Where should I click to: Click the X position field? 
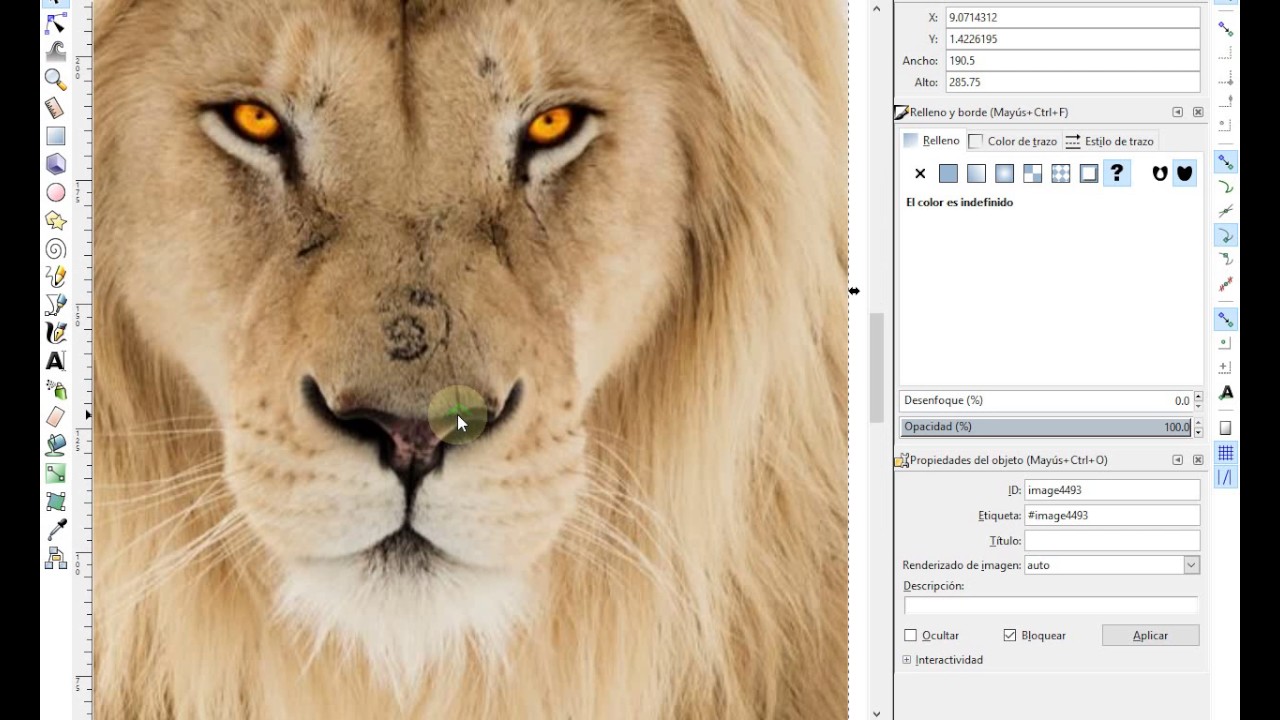[1073, 17]
